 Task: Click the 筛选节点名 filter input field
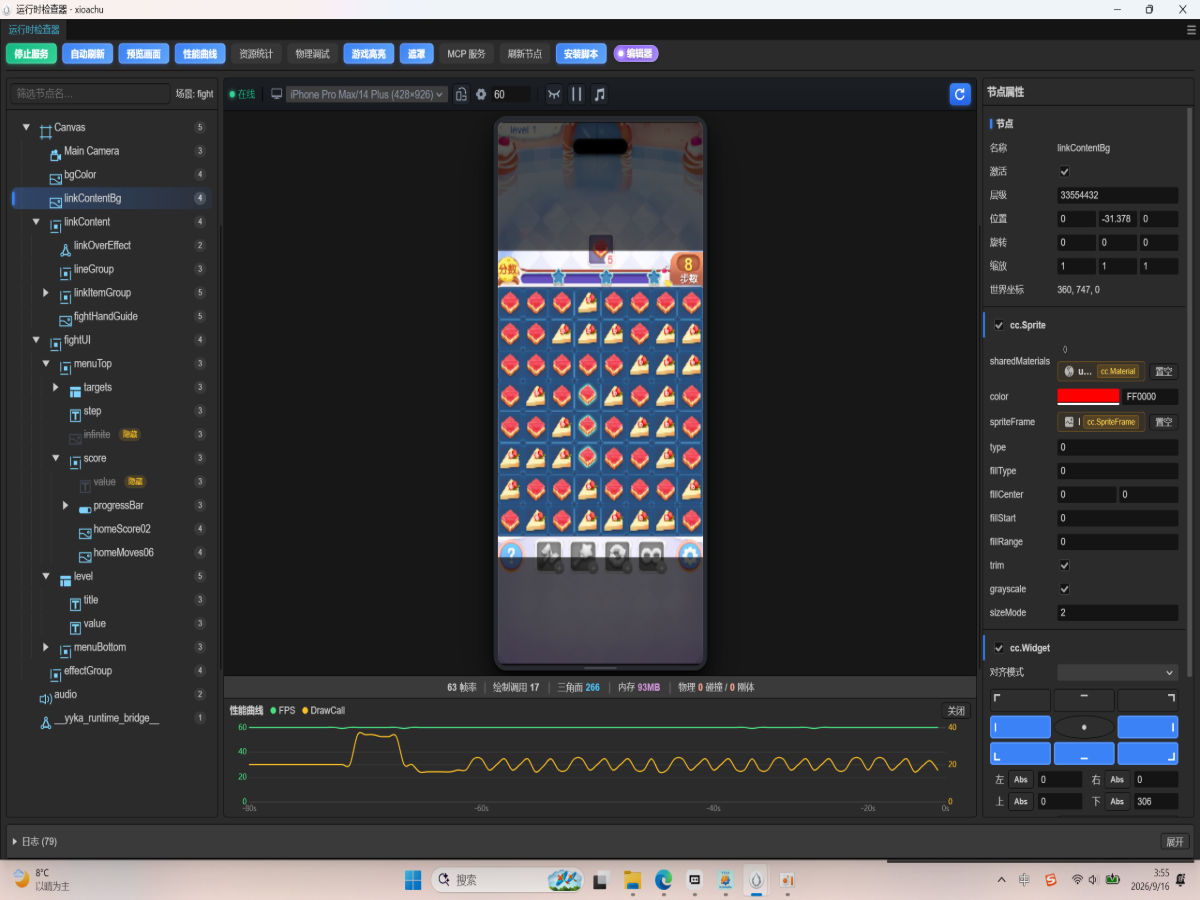coord(90,94)
